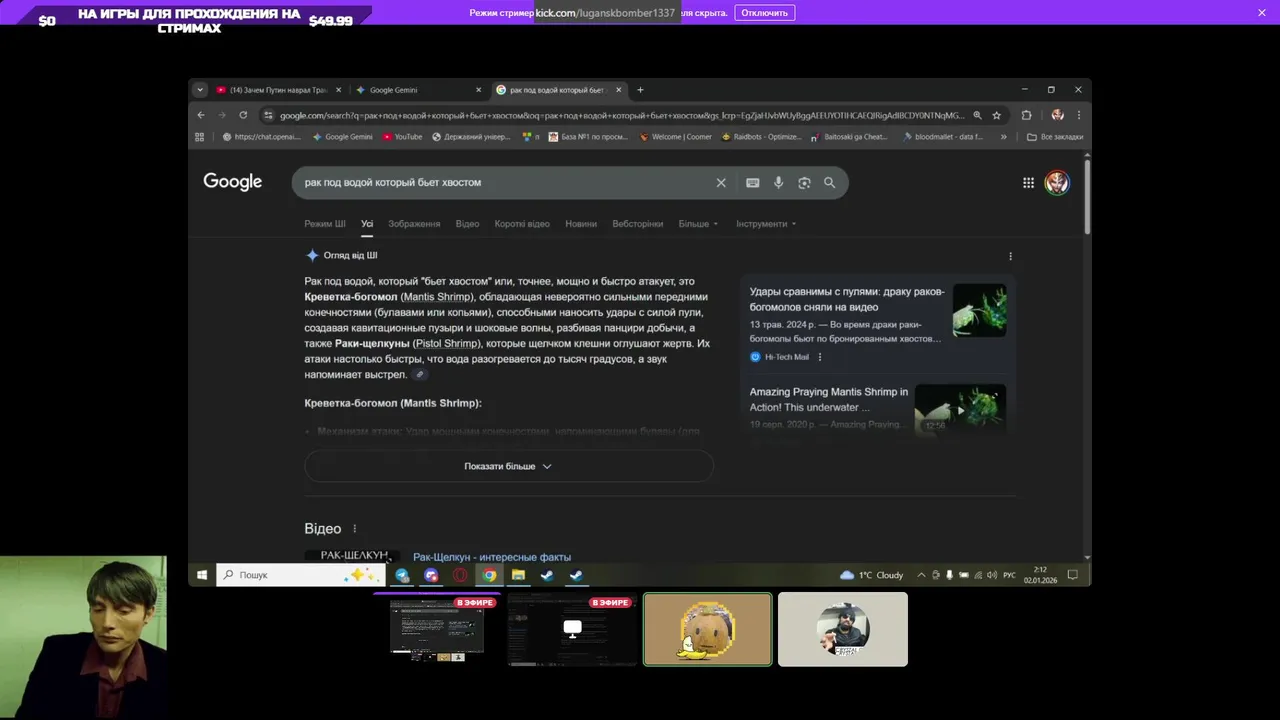
Task: Open Chrome extensions puzzle icon
Action: pyautogui.click(x=1026, y=115)
